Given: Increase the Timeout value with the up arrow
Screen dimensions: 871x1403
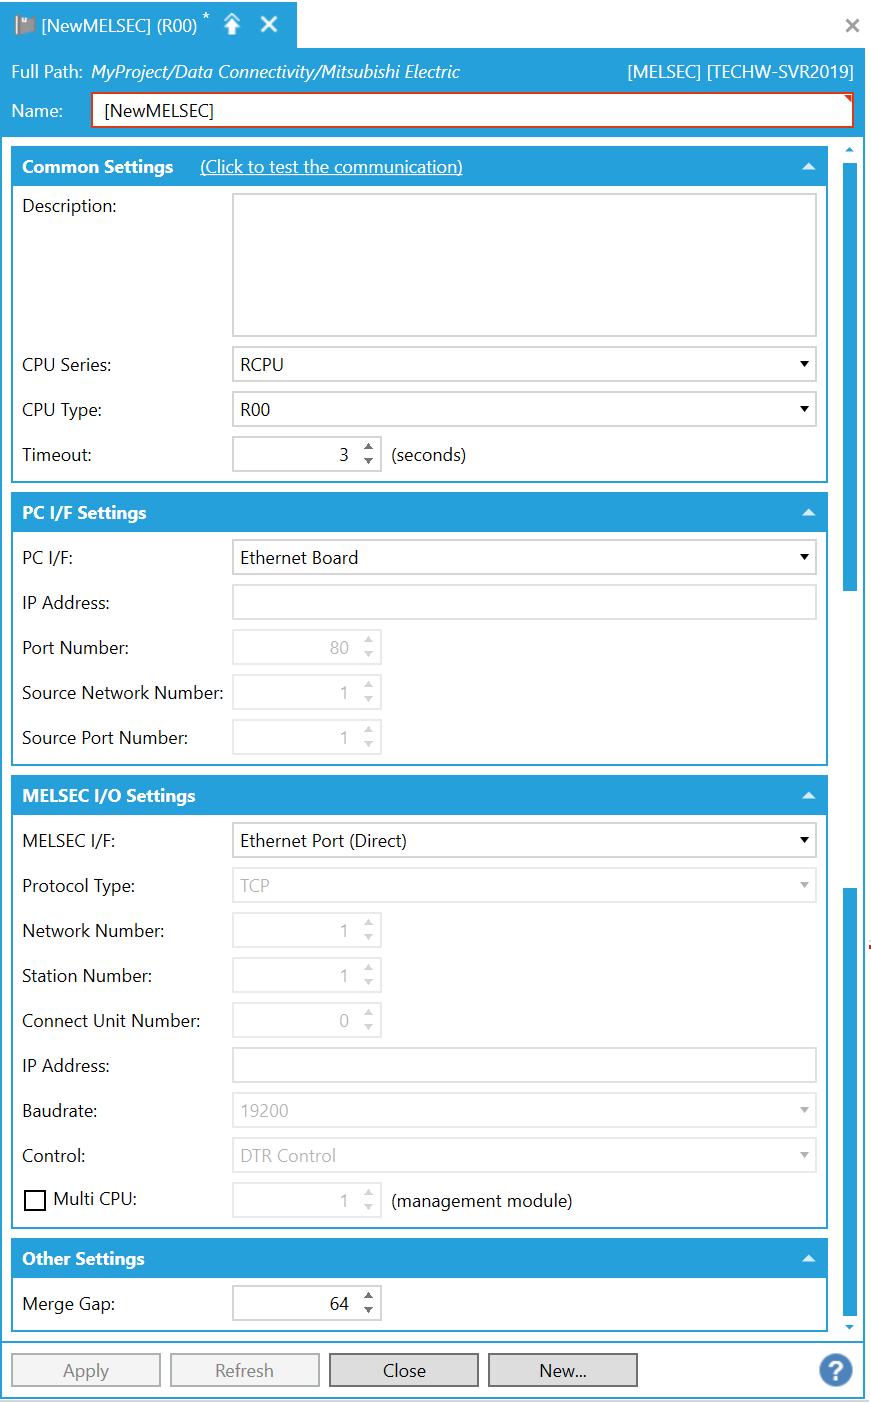Looking at the screenshot, I should (369, 447).
